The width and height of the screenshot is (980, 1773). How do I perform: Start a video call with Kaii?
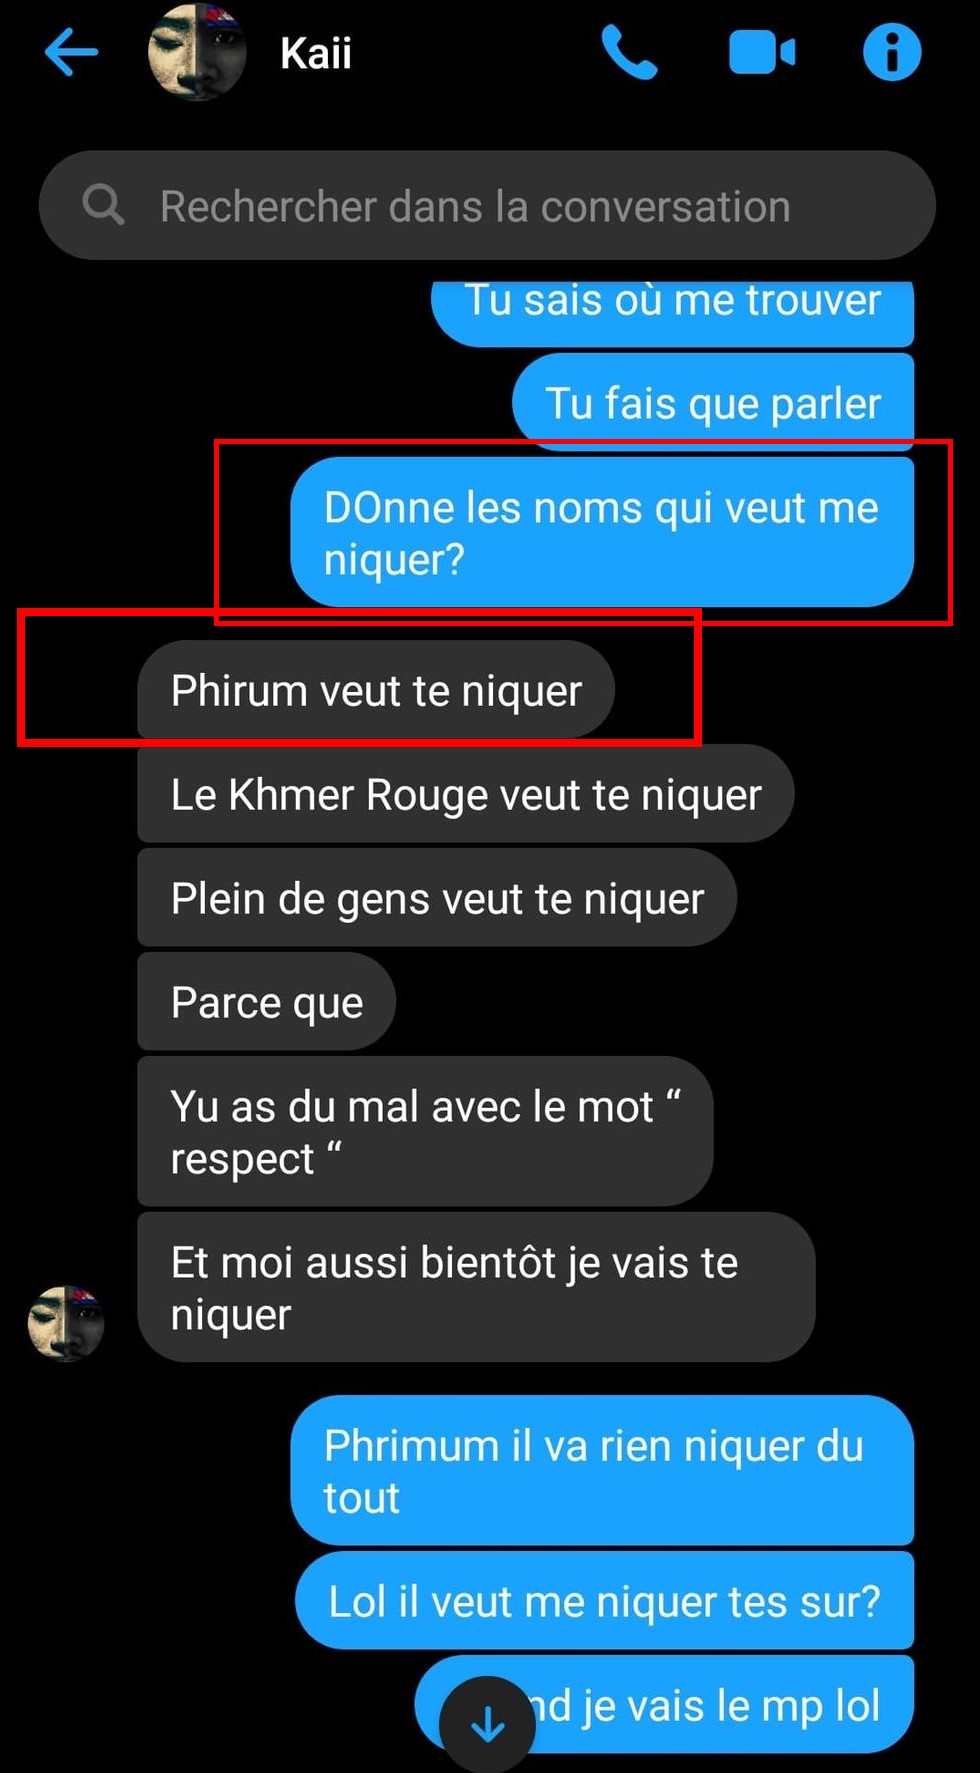(762, 53)
